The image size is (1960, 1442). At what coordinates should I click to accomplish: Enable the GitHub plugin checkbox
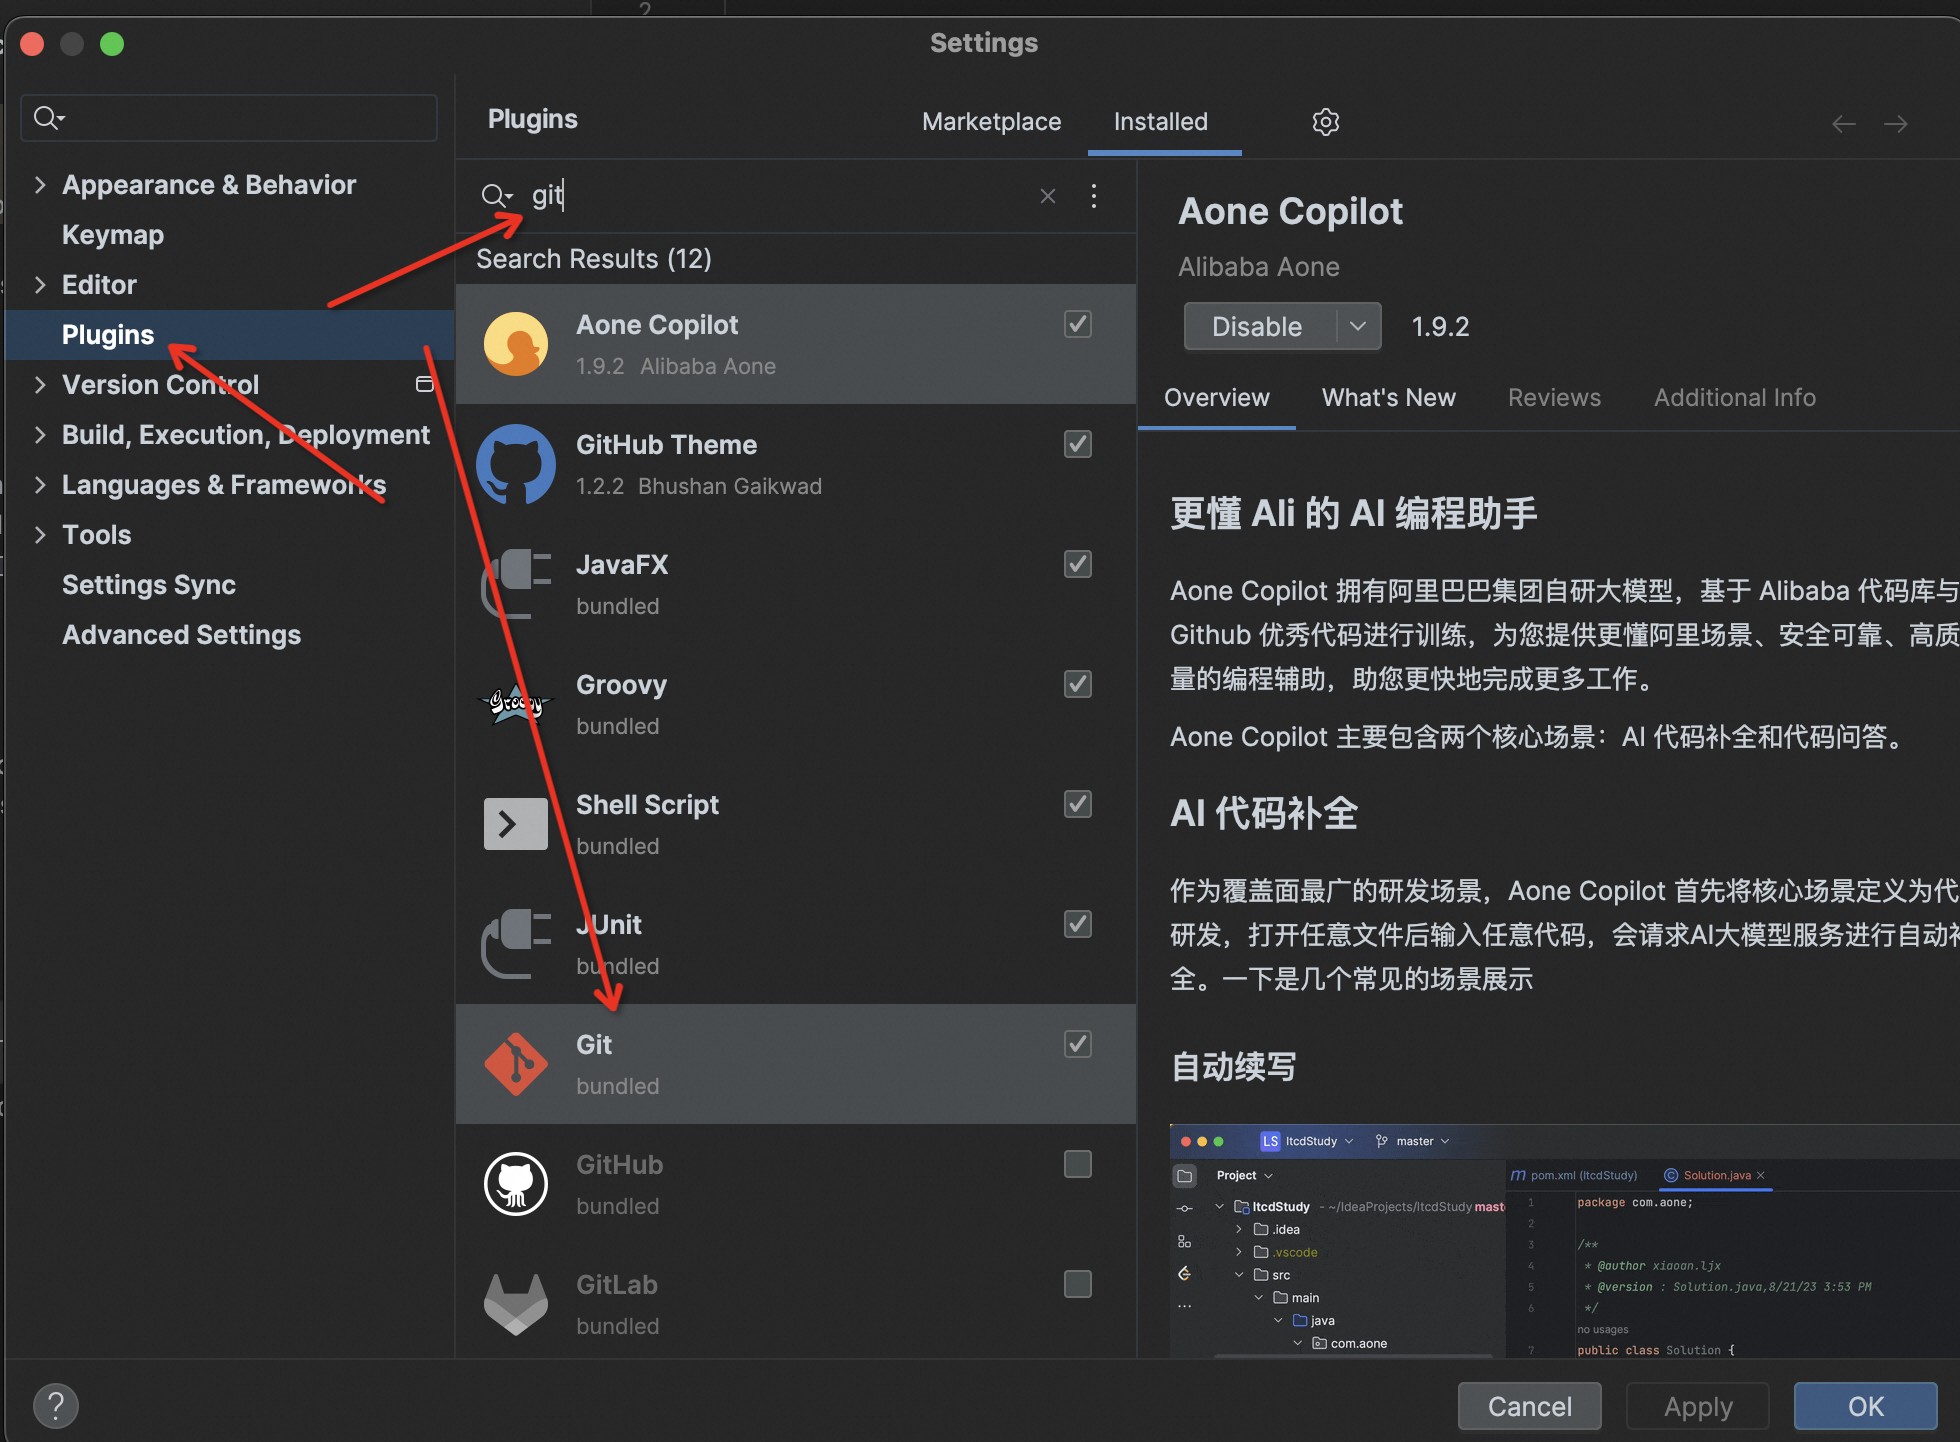tap(1077, 1164)
